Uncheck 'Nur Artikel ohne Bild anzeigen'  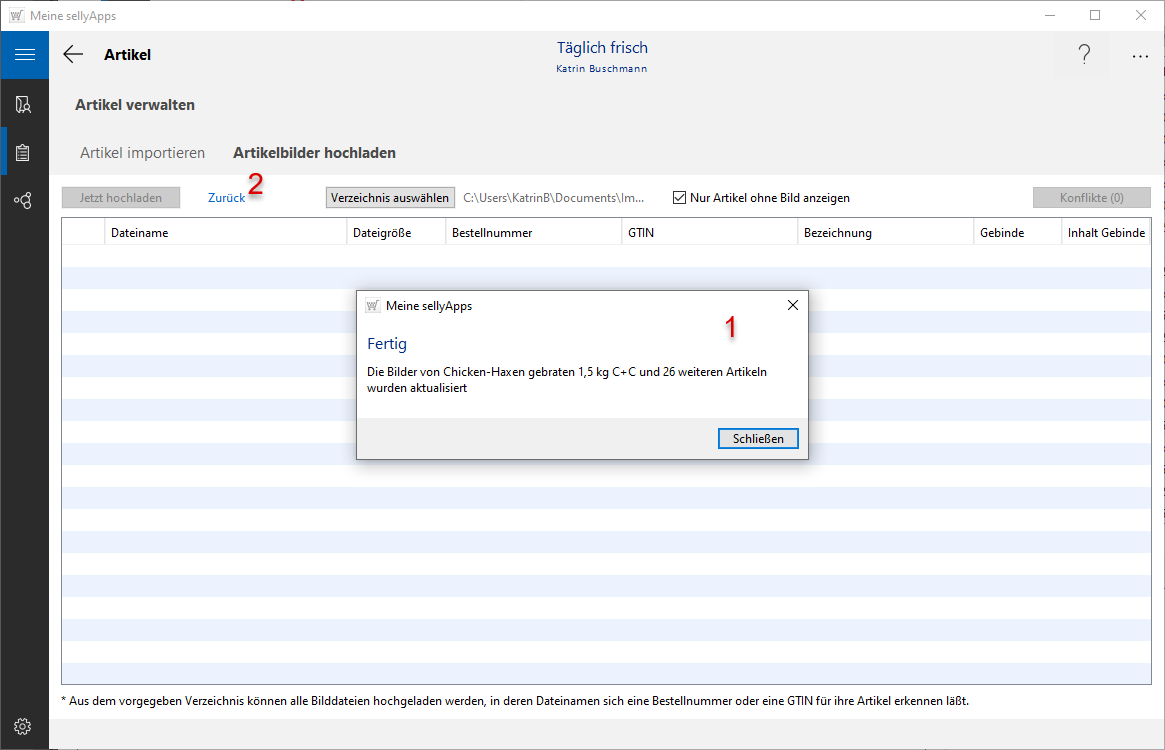pos(680,198)
